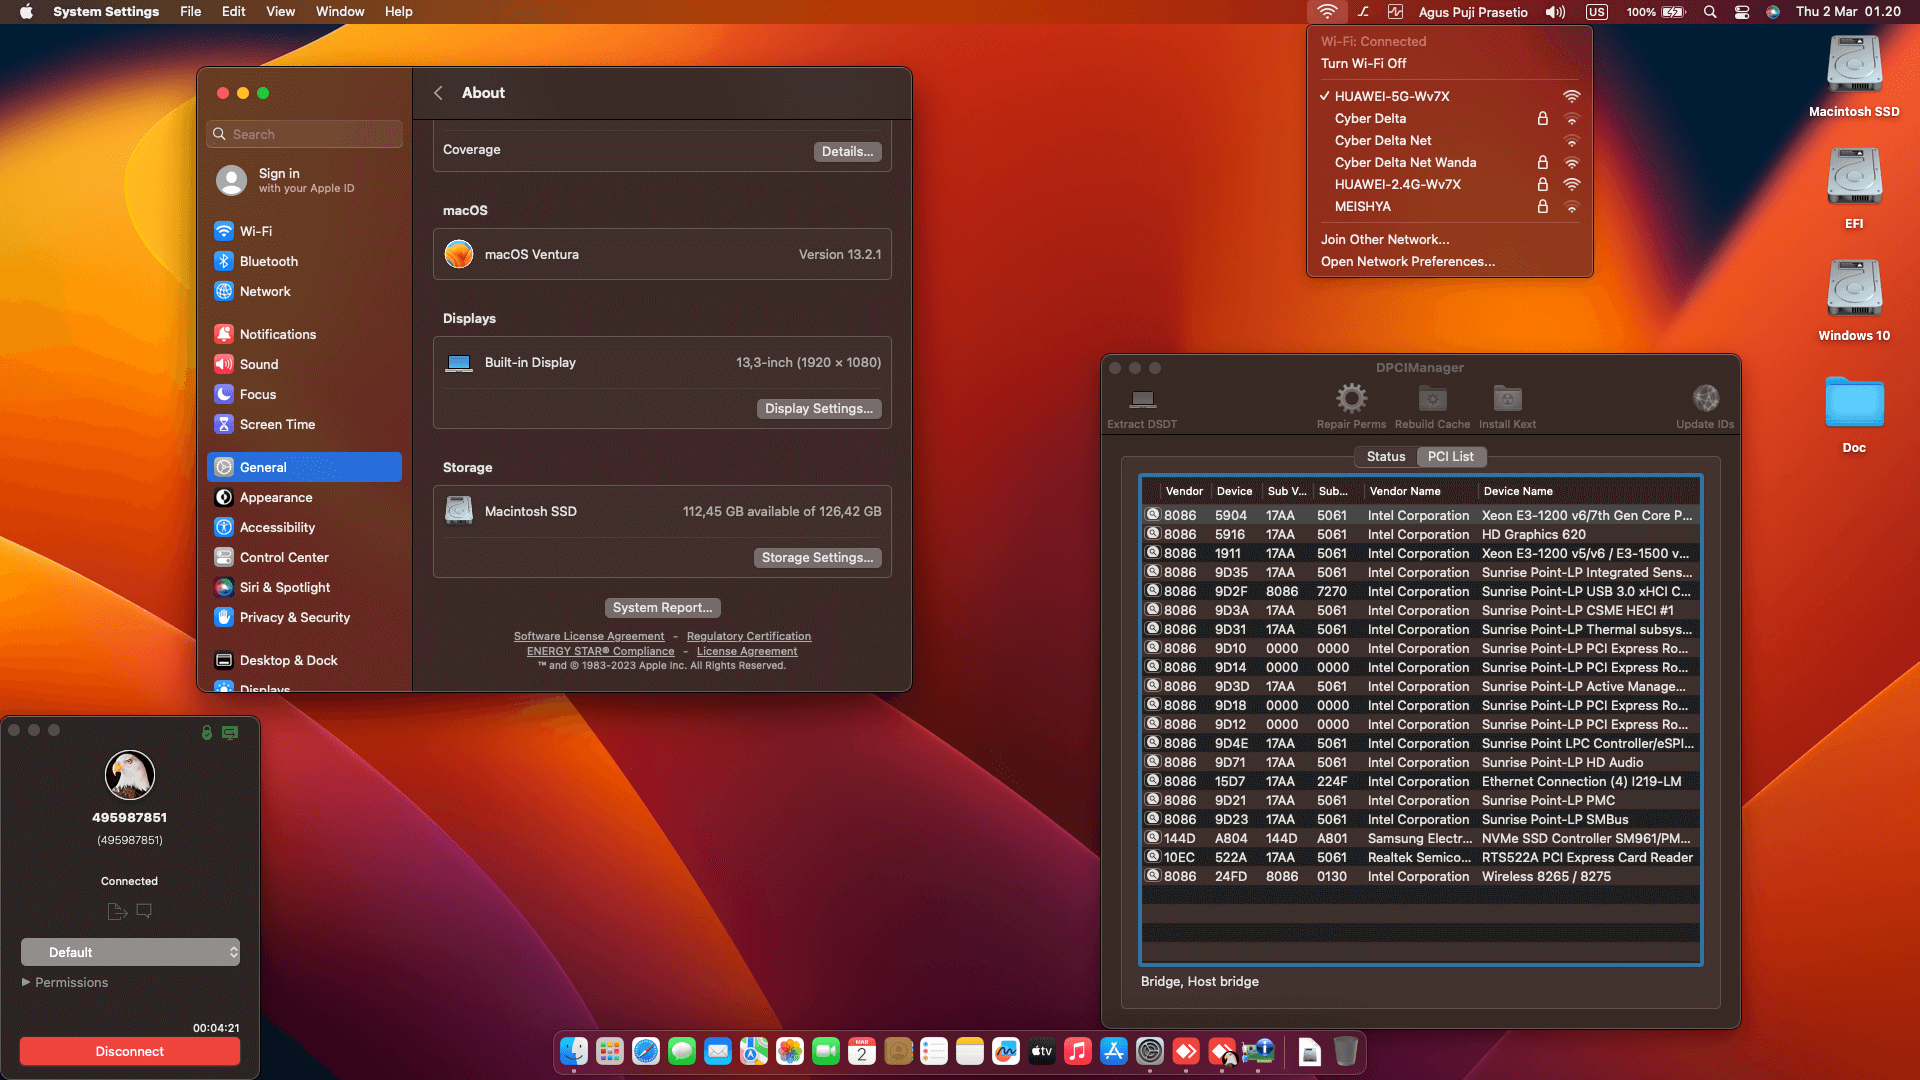Expand the Permissions section
Viewport: 1920px width, 1080px height.
pyautogui.click(x=64, y=982)
